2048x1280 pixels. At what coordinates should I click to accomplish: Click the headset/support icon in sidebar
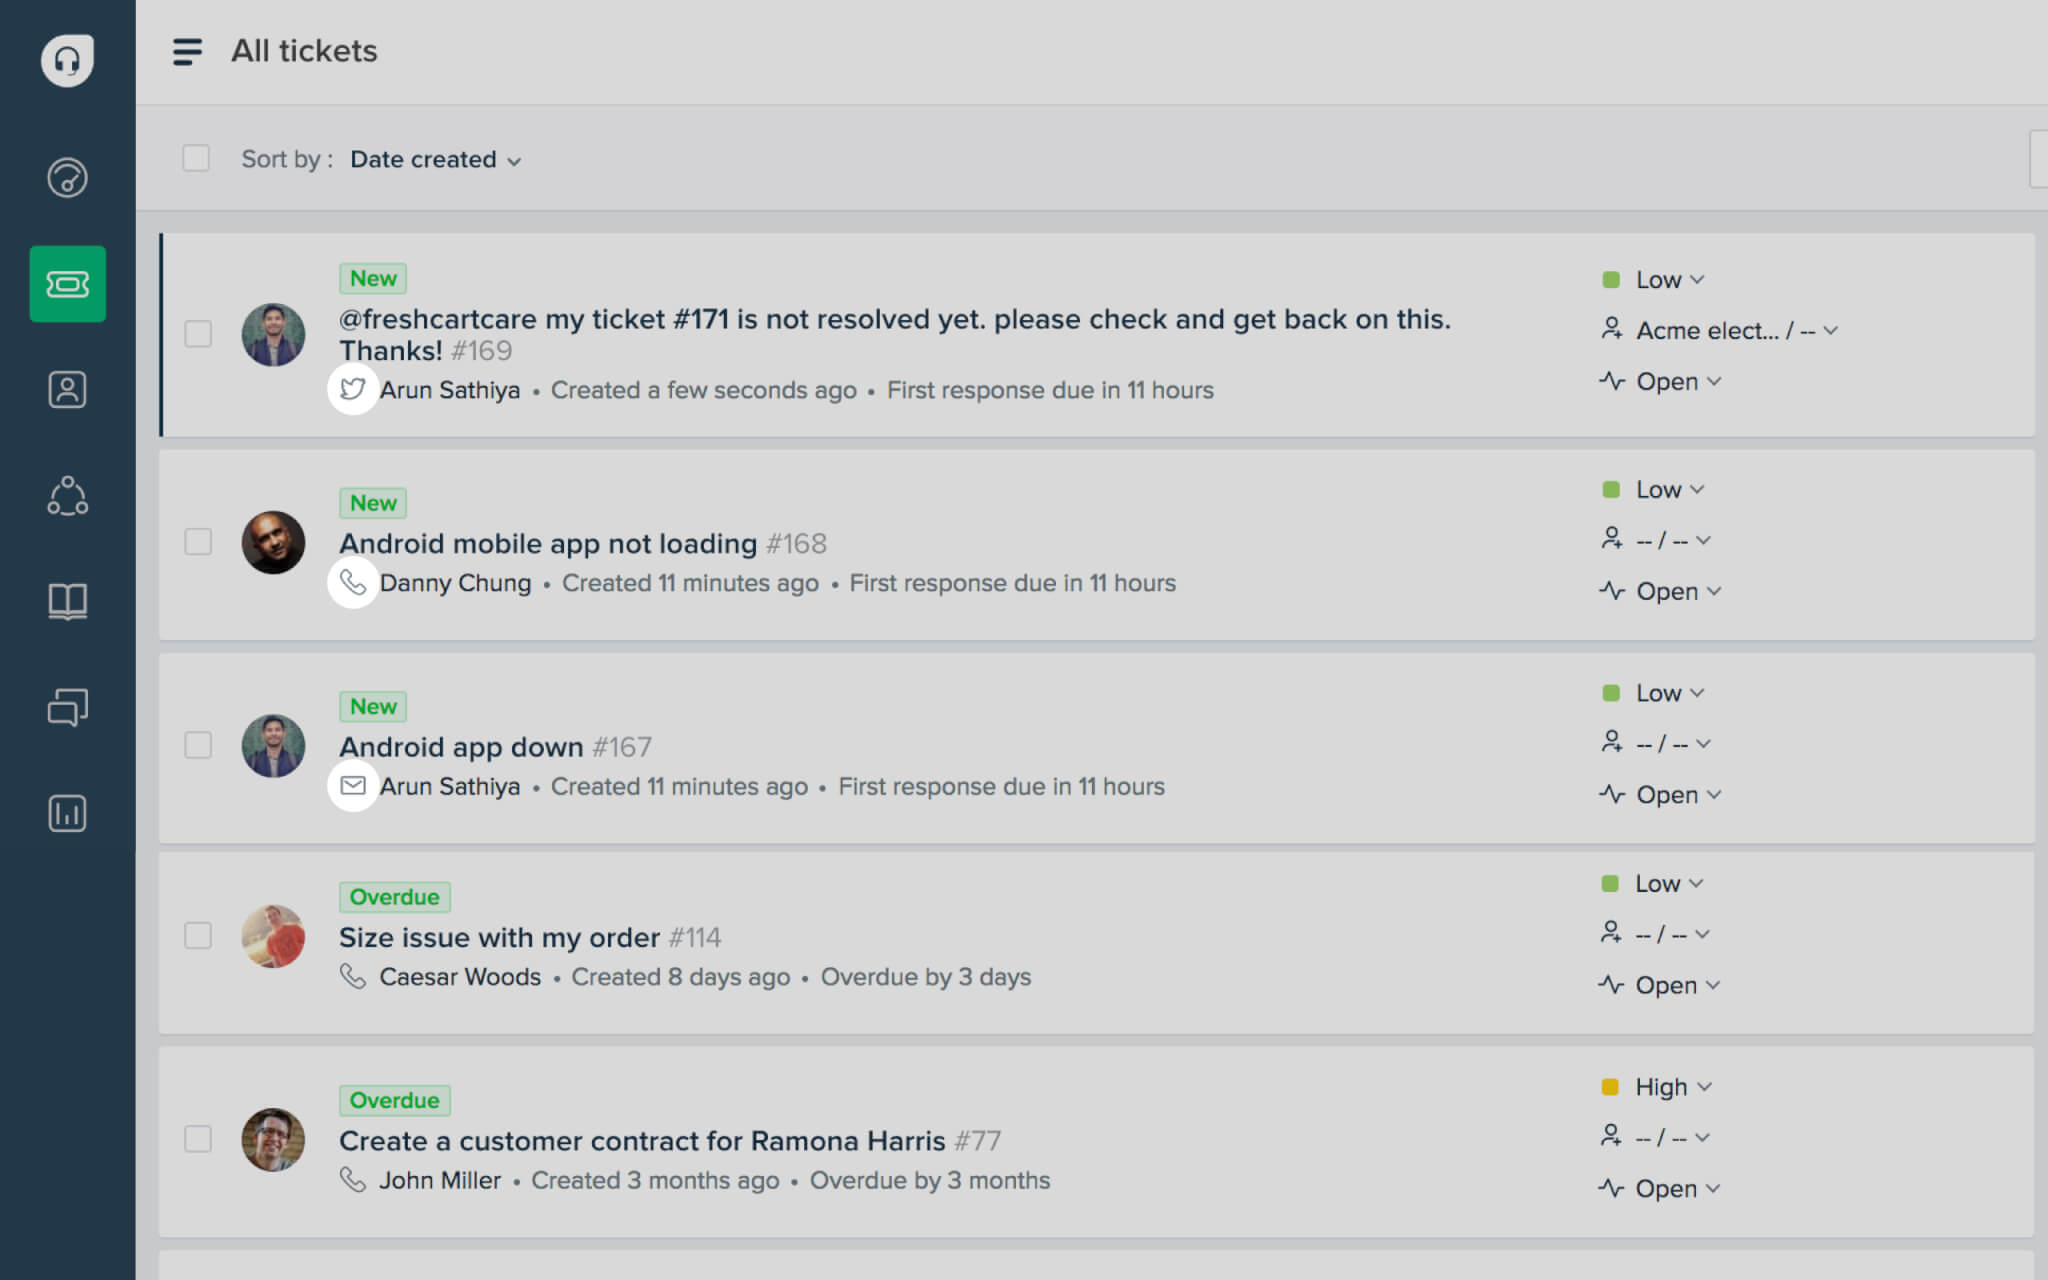pos(68,59)
